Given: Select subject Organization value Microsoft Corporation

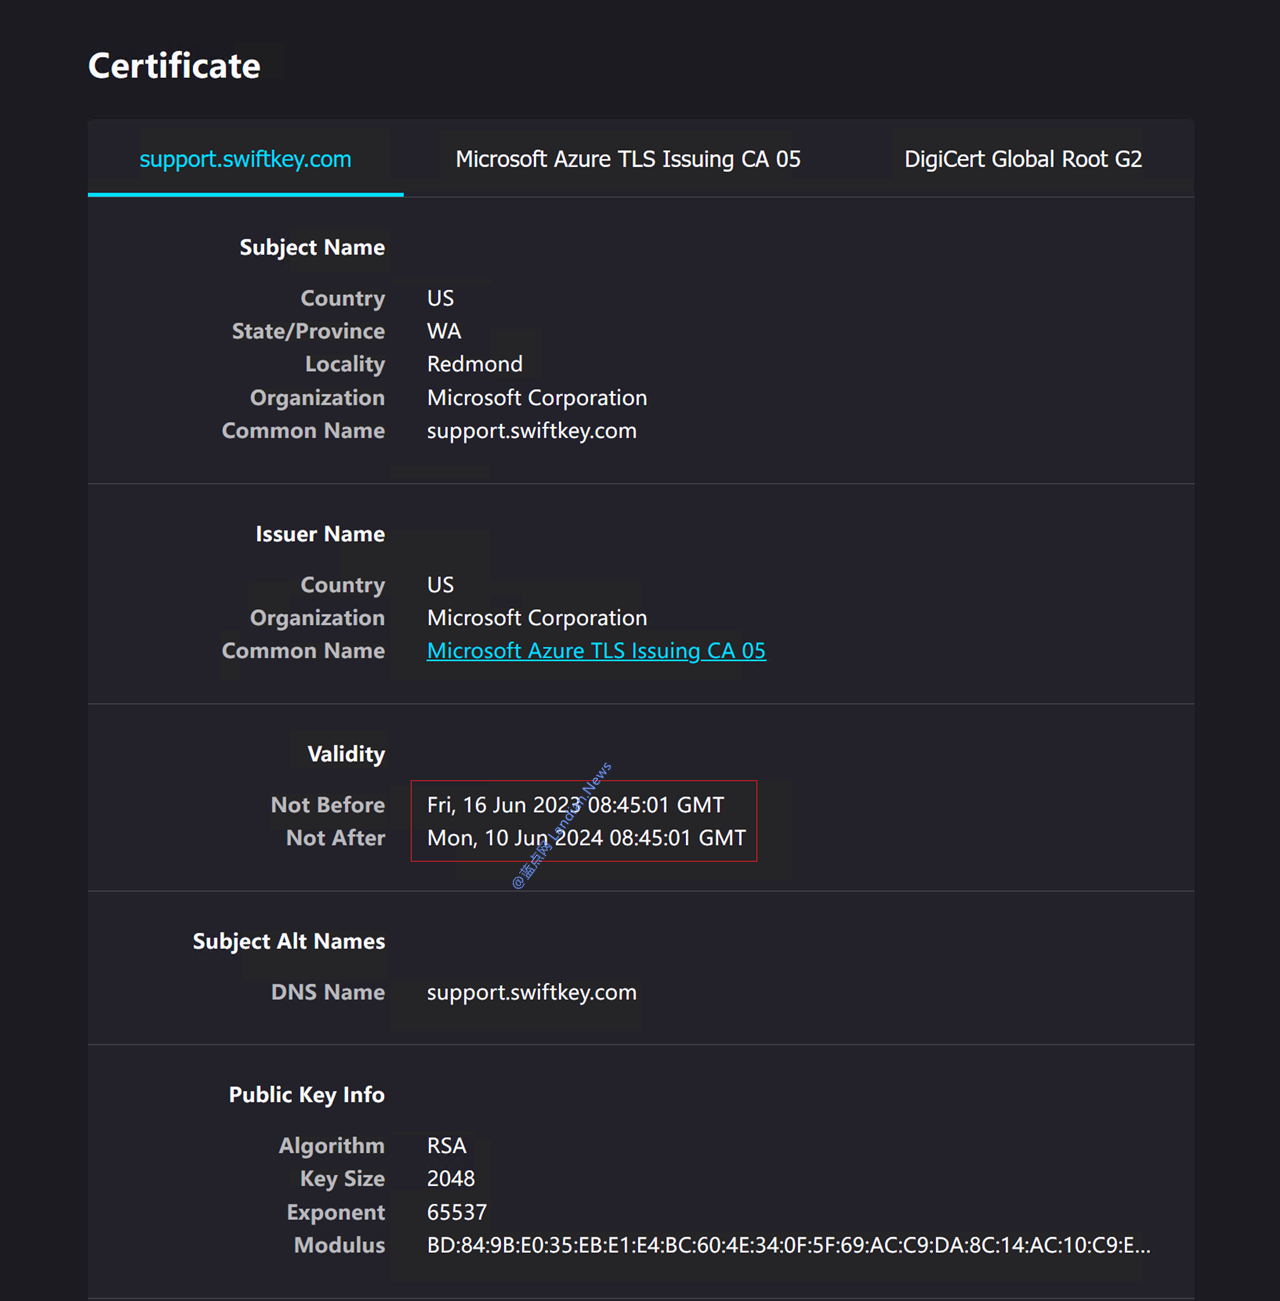Looking at the screenshot, I should [x=537, y=398].
